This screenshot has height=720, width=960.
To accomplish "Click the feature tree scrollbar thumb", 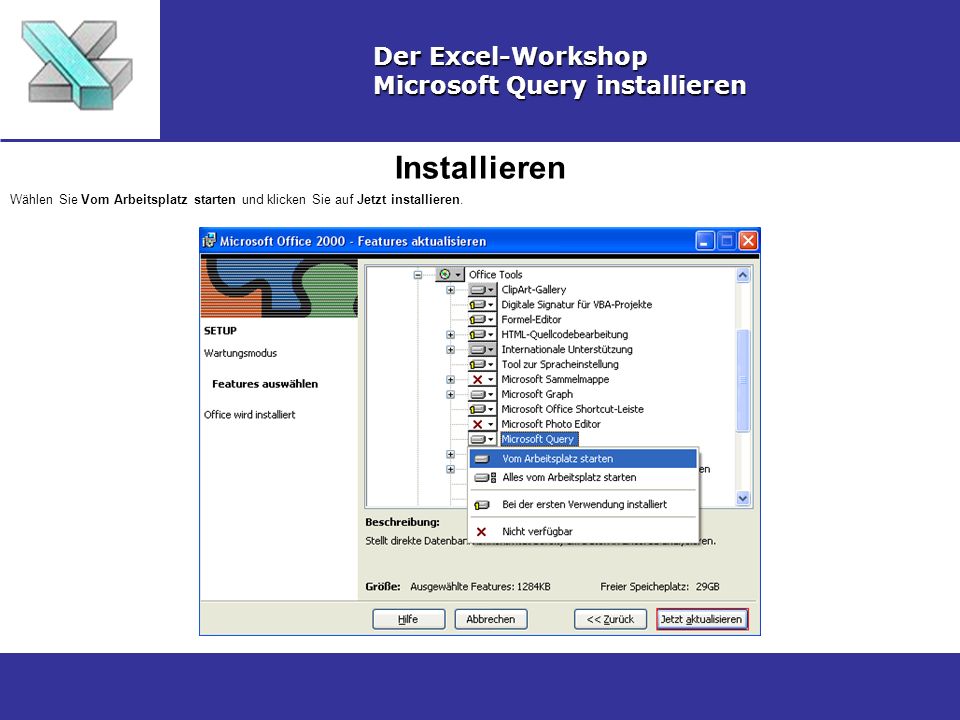I will 743,380.
